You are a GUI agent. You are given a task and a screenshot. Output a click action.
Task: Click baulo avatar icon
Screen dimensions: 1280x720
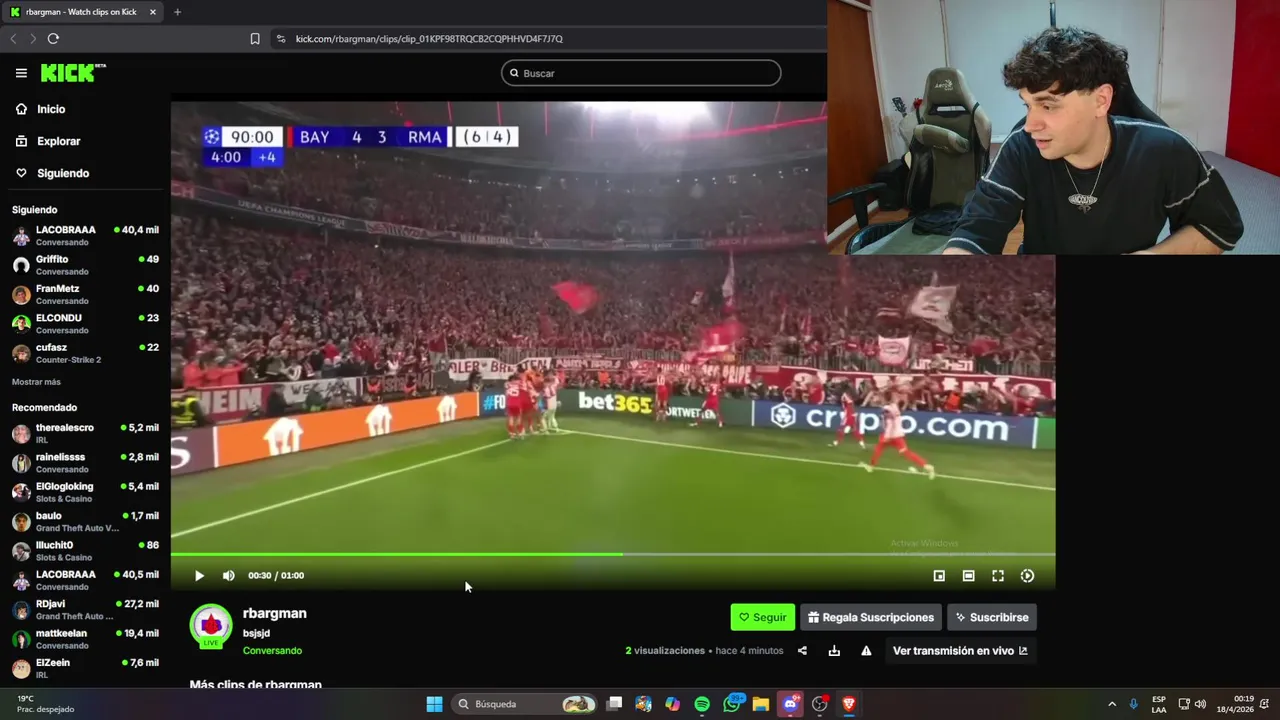pyautogui.click(x=21, y=522)
